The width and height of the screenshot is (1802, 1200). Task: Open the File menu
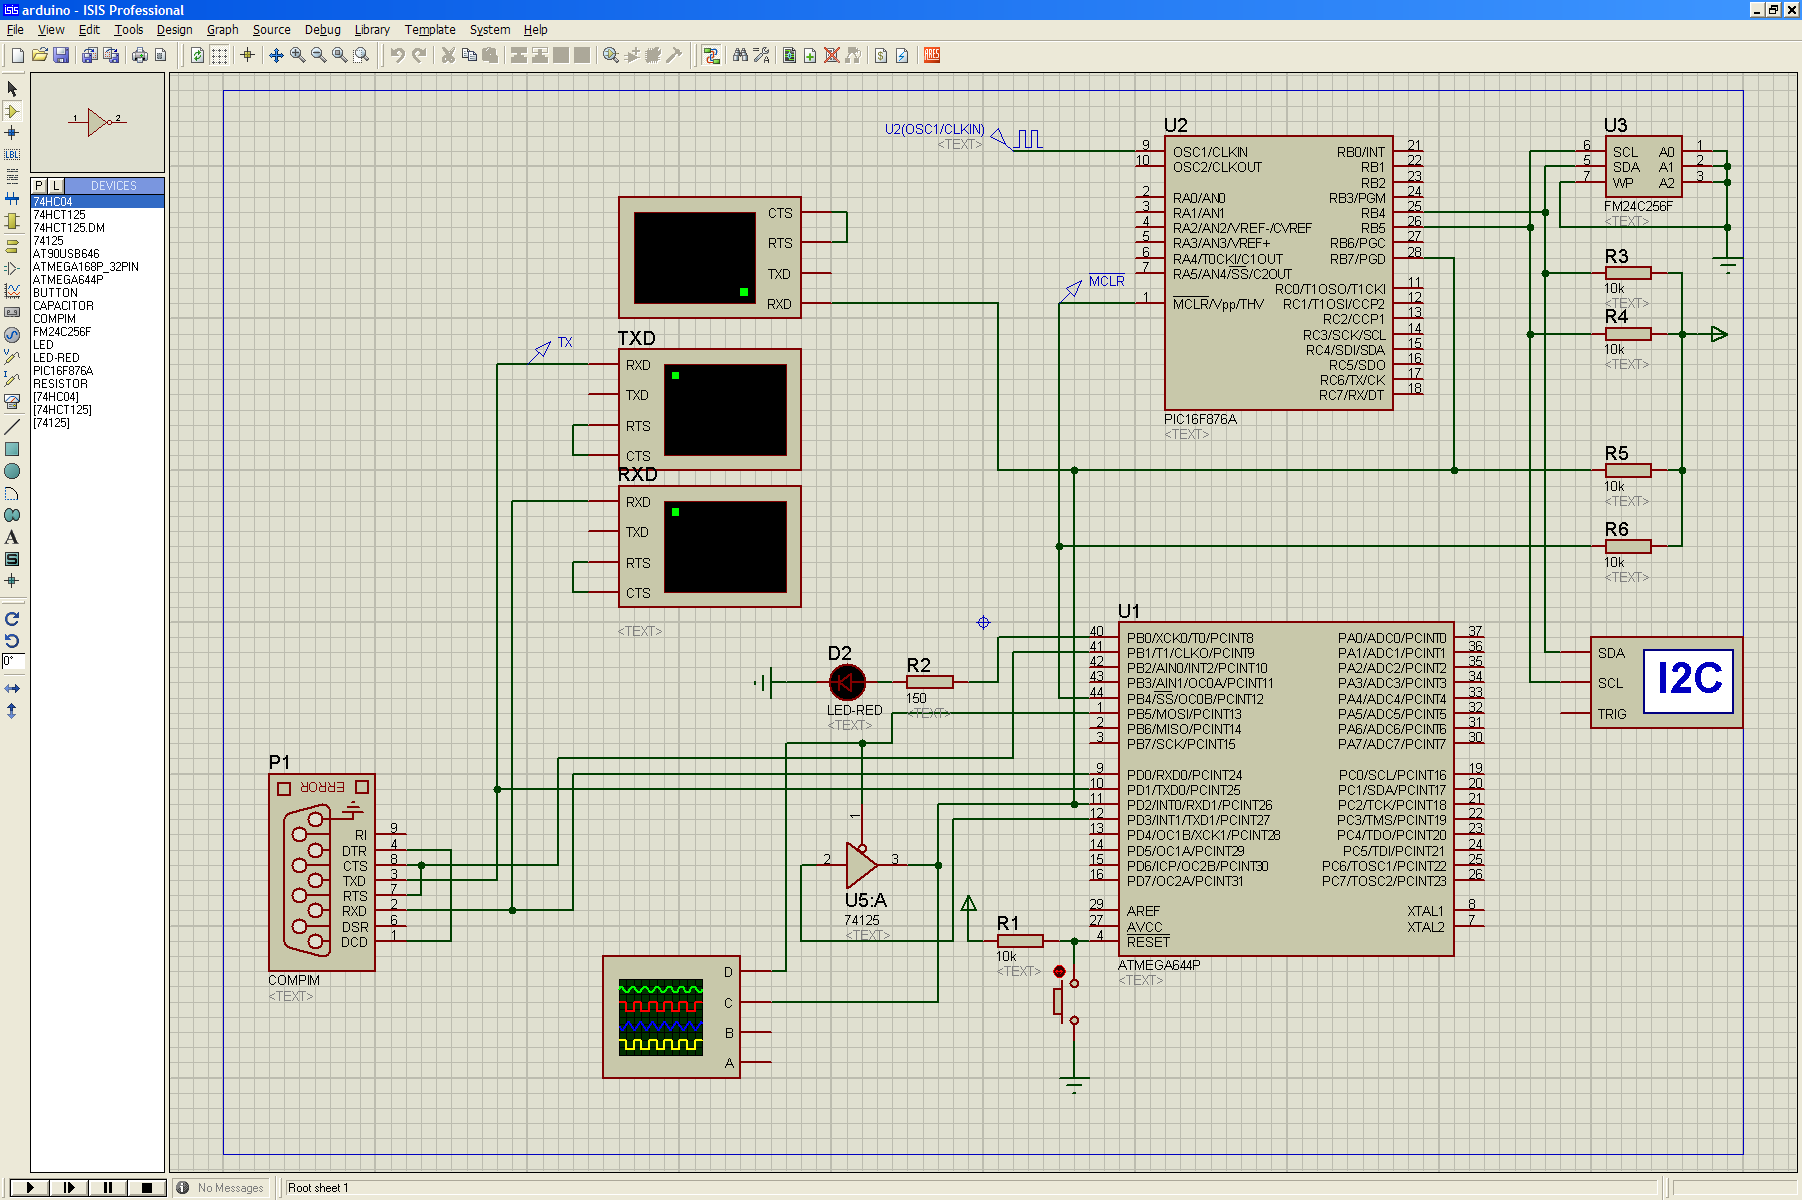click(16, 30)
